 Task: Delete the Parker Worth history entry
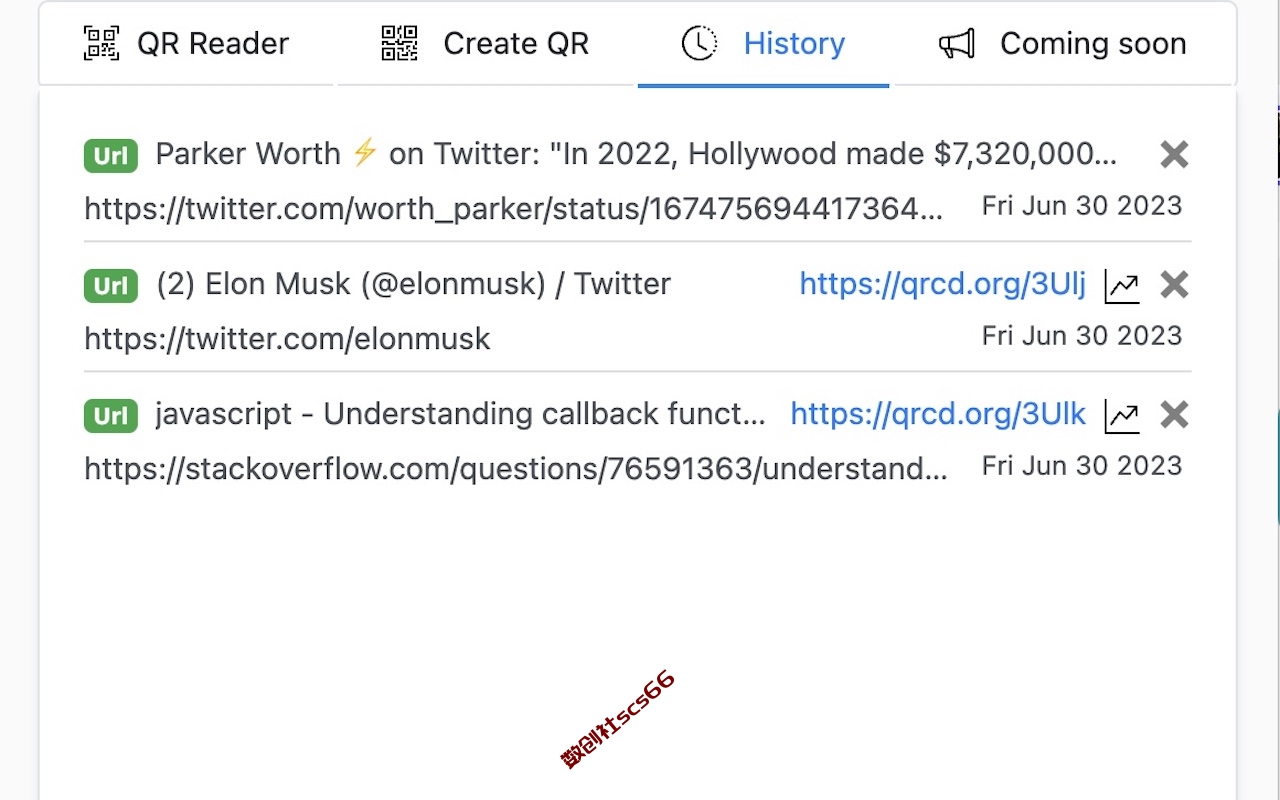1174,154
